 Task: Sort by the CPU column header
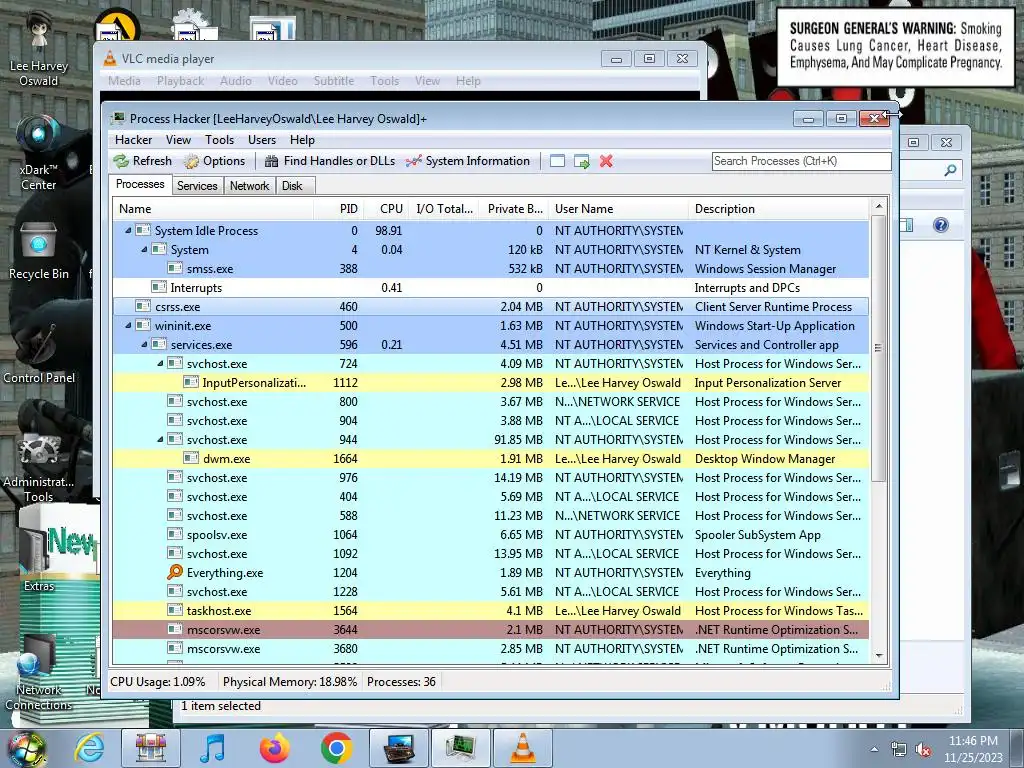[x=386, y=209]
